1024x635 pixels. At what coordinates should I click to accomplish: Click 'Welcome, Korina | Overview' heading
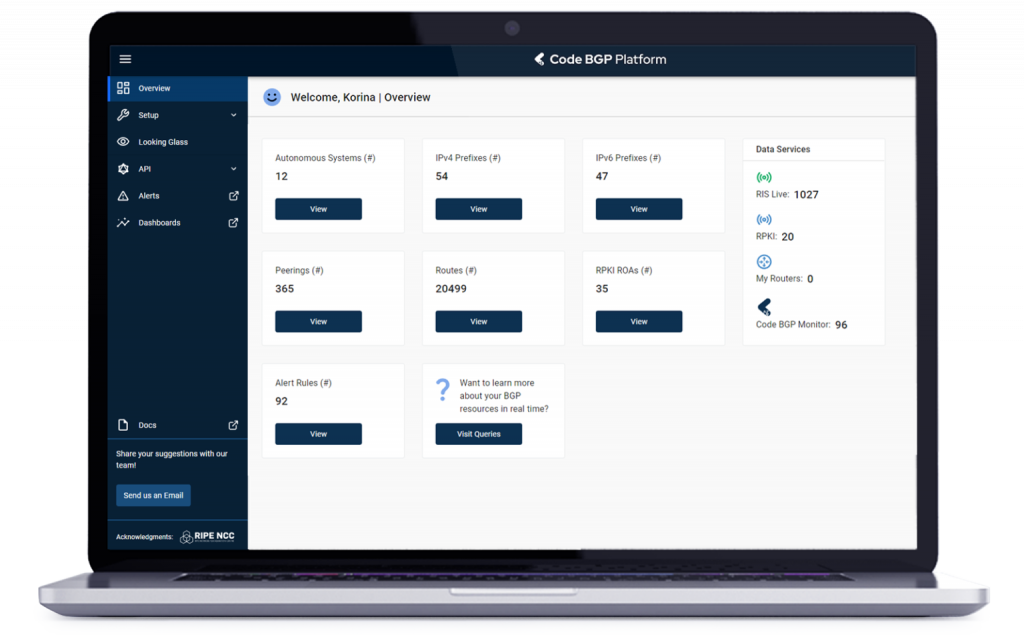point(360,97)
